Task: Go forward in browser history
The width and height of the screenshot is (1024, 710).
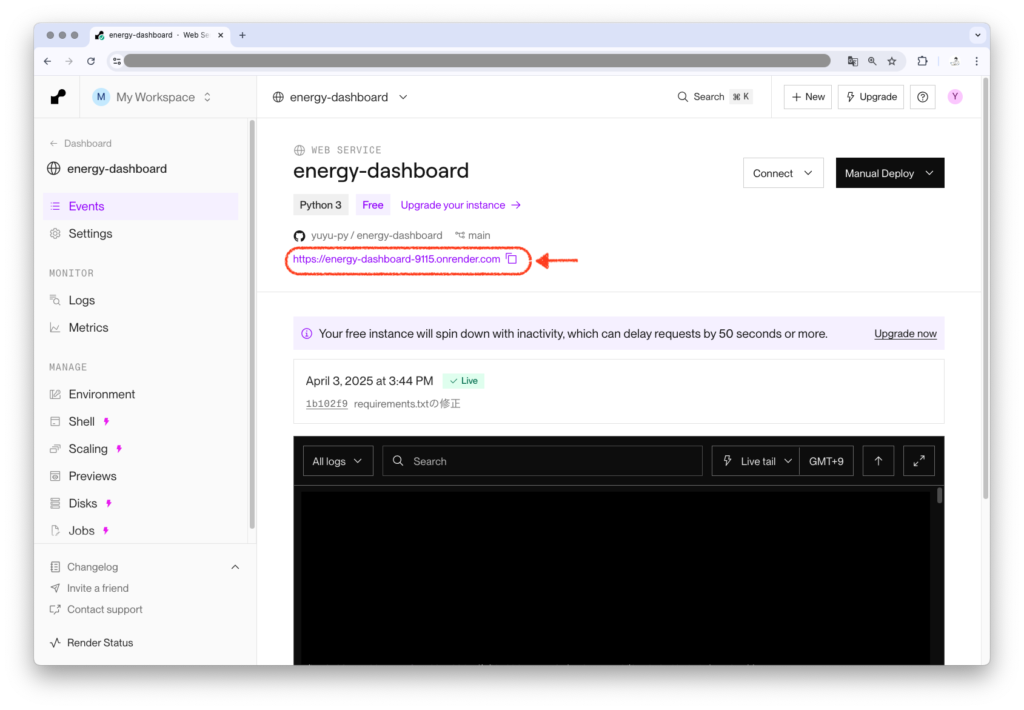Action: click(x=69, y=61)
